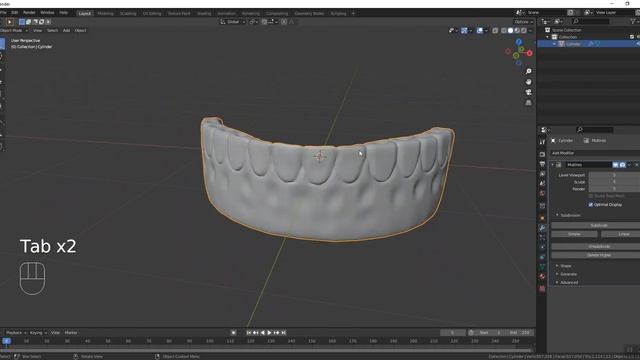Open the Add Modifier dropdown

coord(596,153)
